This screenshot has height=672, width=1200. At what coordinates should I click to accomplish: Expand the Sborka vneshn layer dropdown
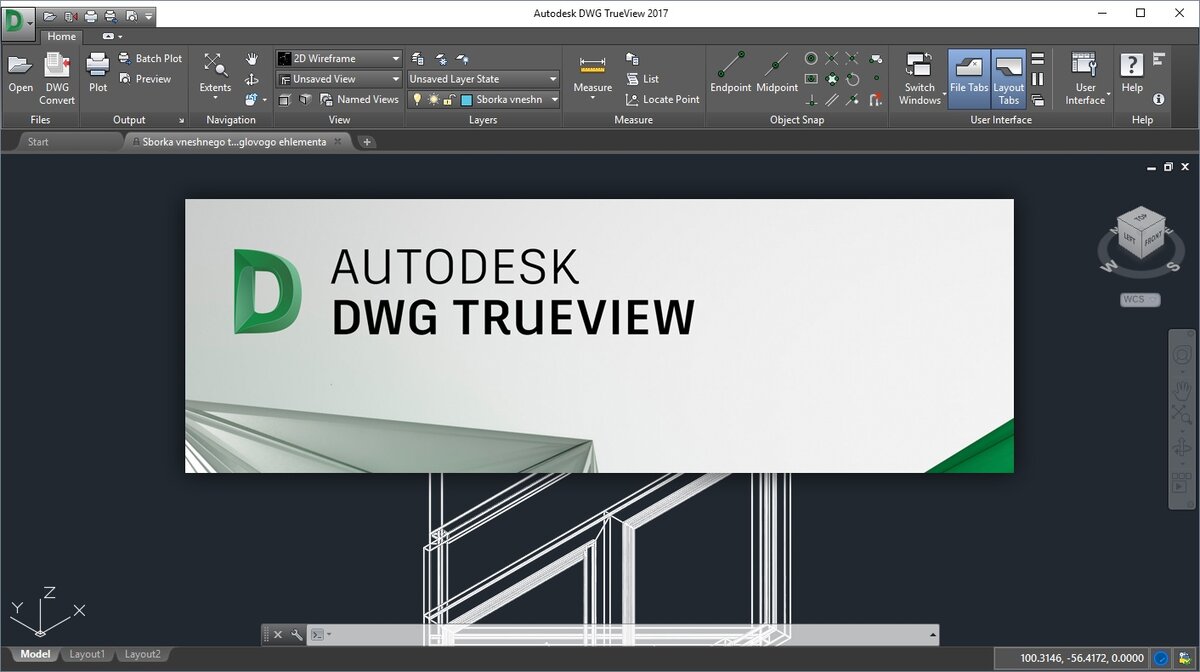point(553,100)
